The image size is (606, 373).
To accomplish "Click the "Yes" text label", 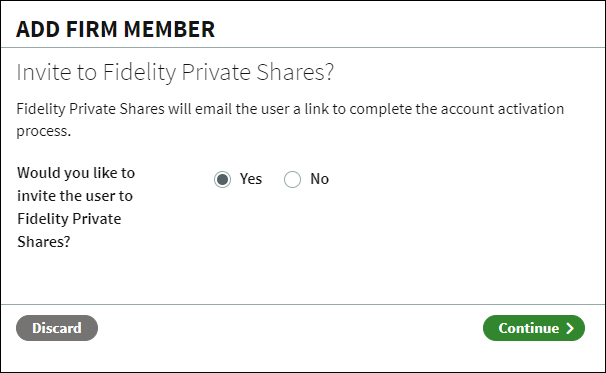I will point(251,179).
